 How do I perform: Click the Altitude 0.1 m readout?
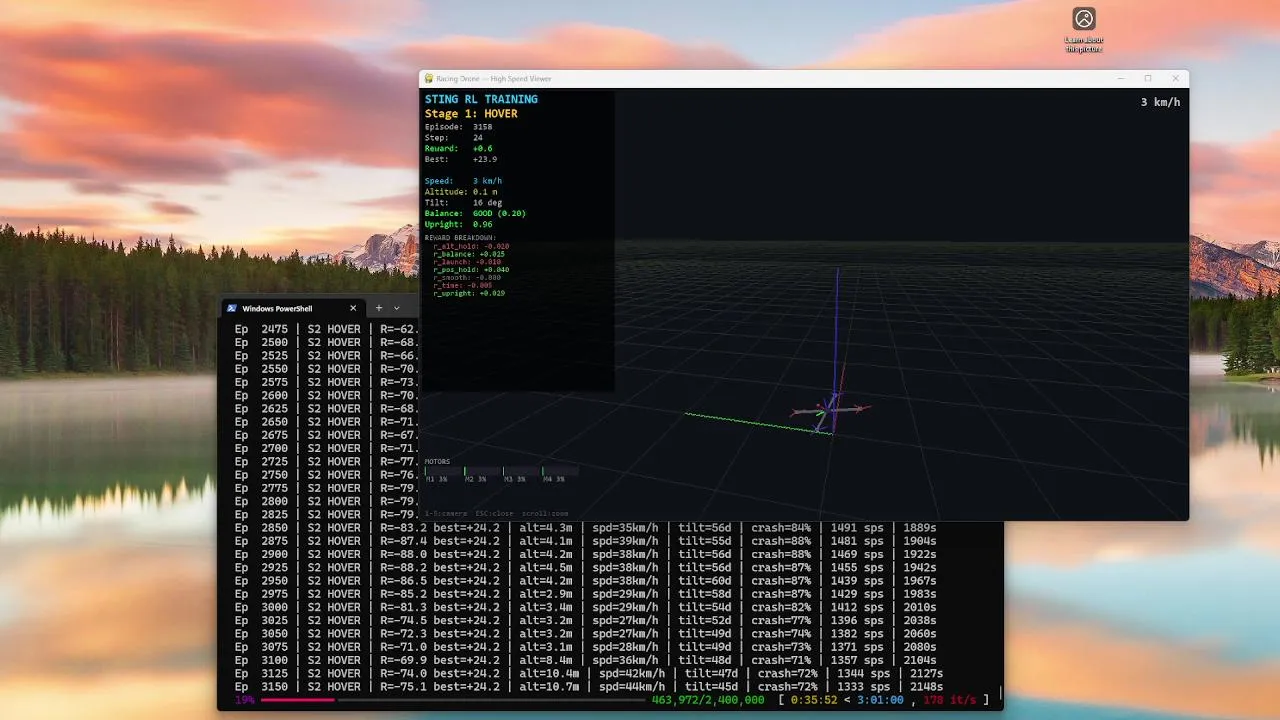(461, 192)
